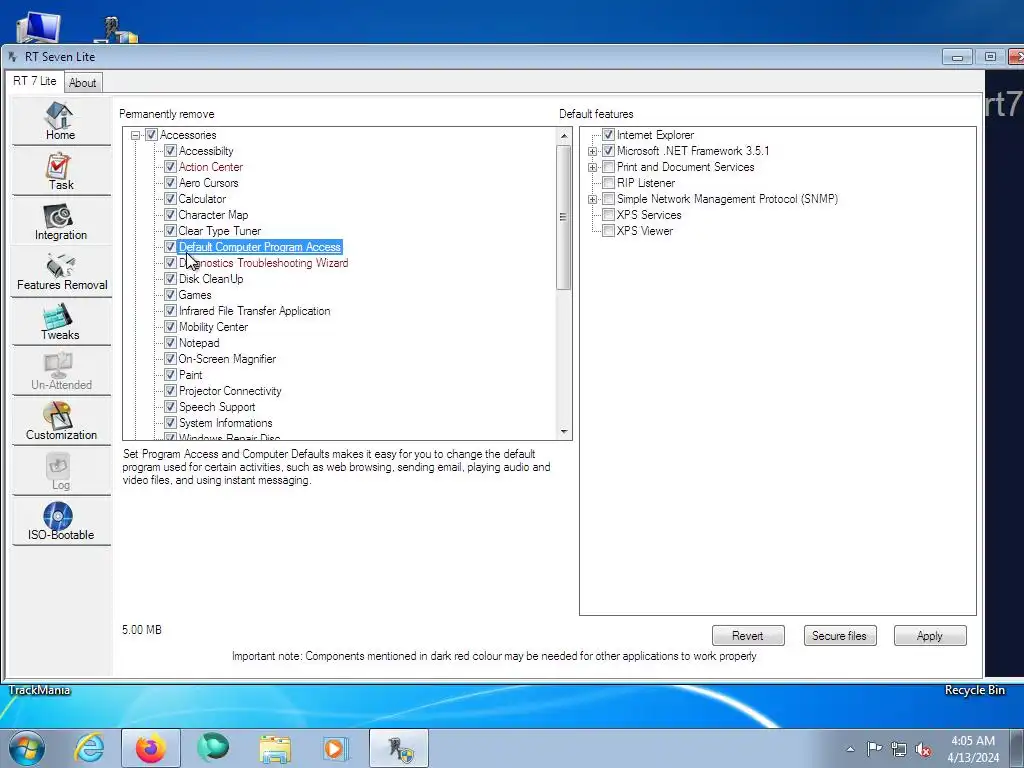This screenshot has width=1024, height=768.
Task: Open the Task section icon
Action: (x=60, y=171)
